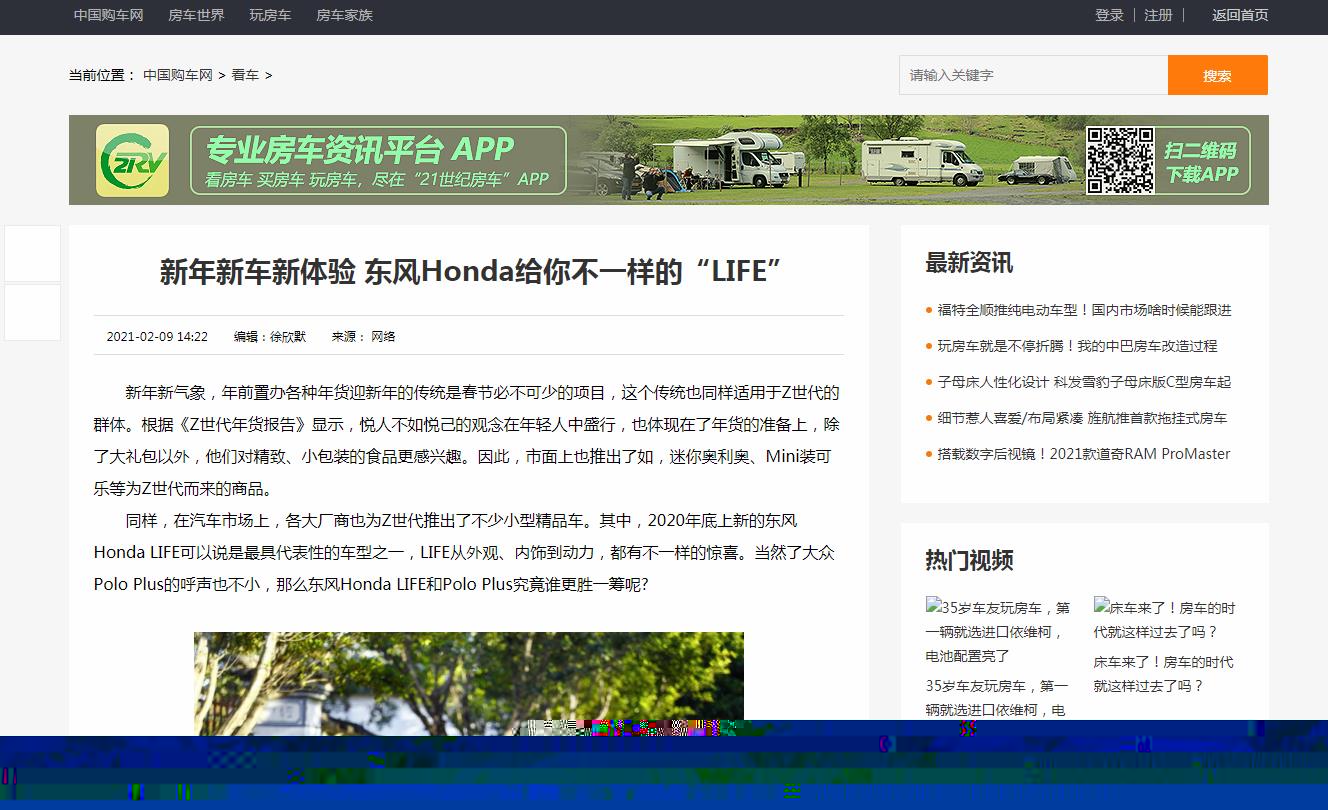Open the 玩房车 navigation item
1328x810 pixels.
(270, 15)
